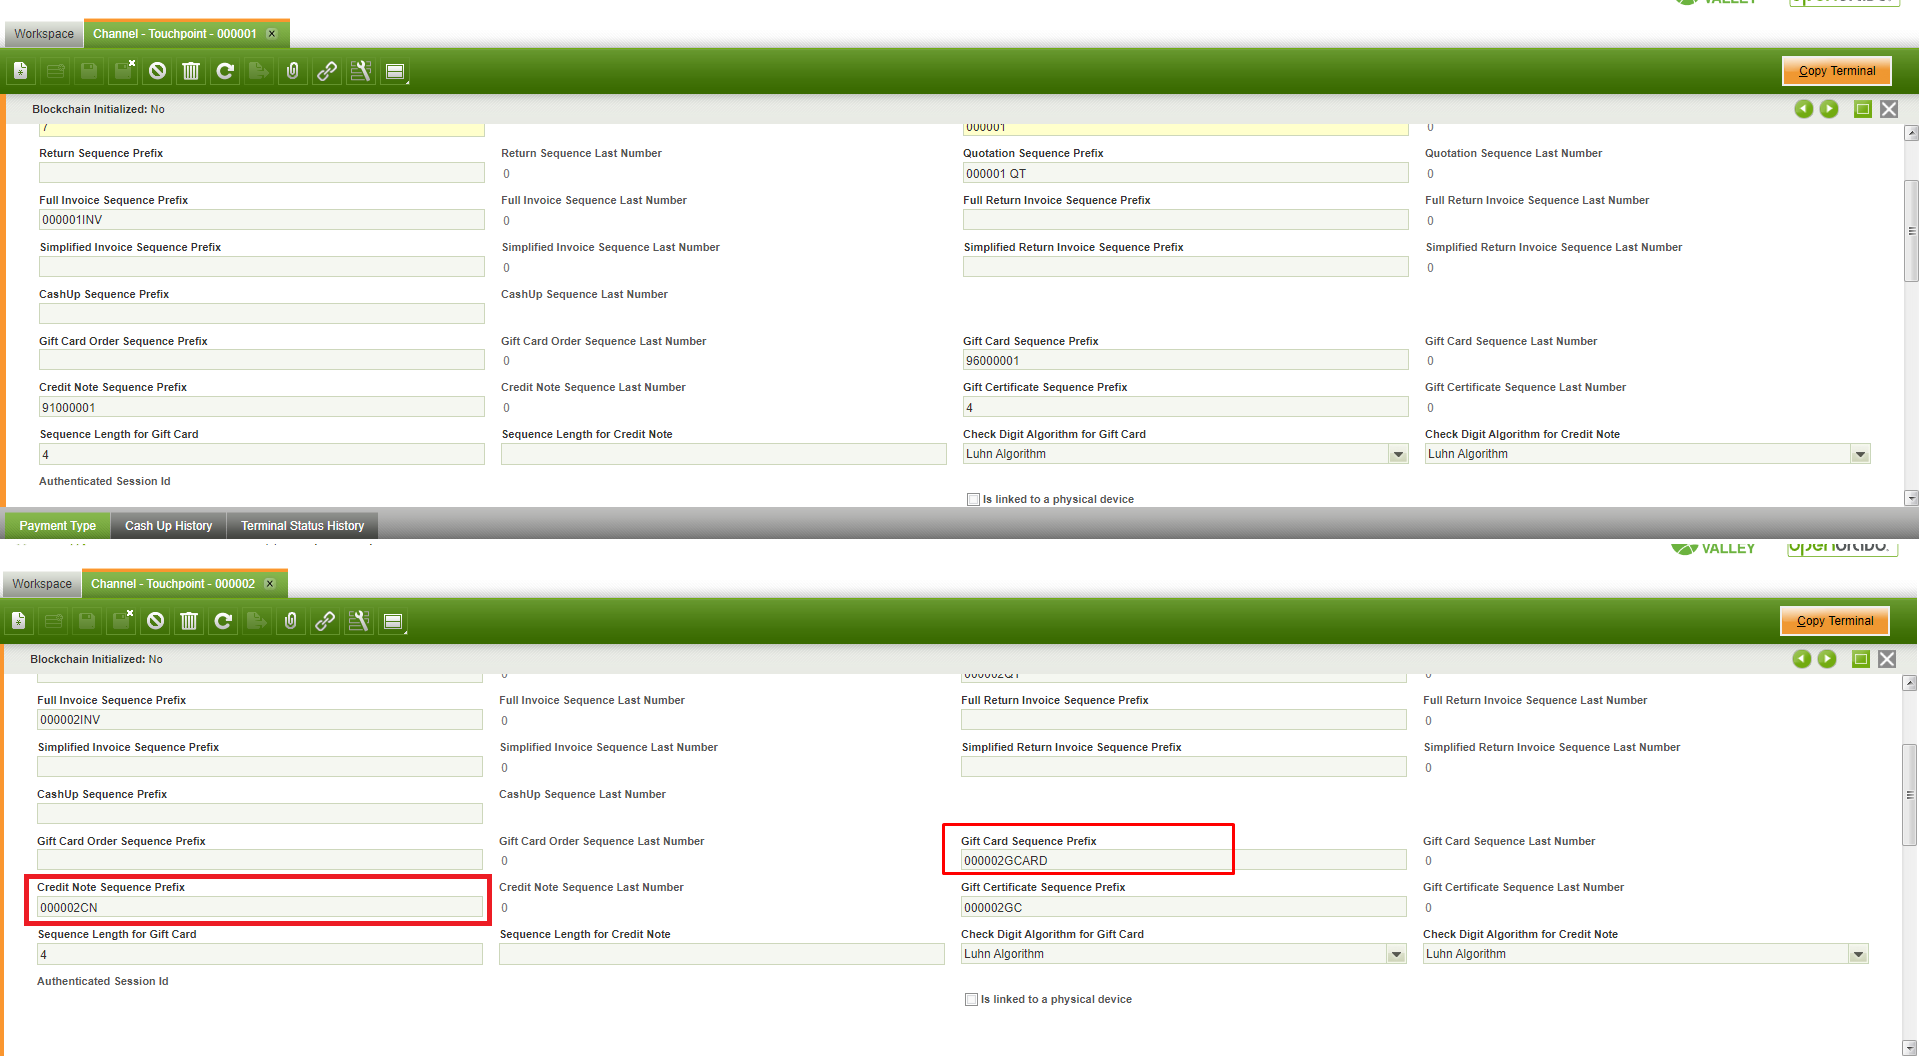Screen dimensions: 1926x1056
Task: Go to next record in Touchpoint 000001 window
Action: click(1829, 109)
